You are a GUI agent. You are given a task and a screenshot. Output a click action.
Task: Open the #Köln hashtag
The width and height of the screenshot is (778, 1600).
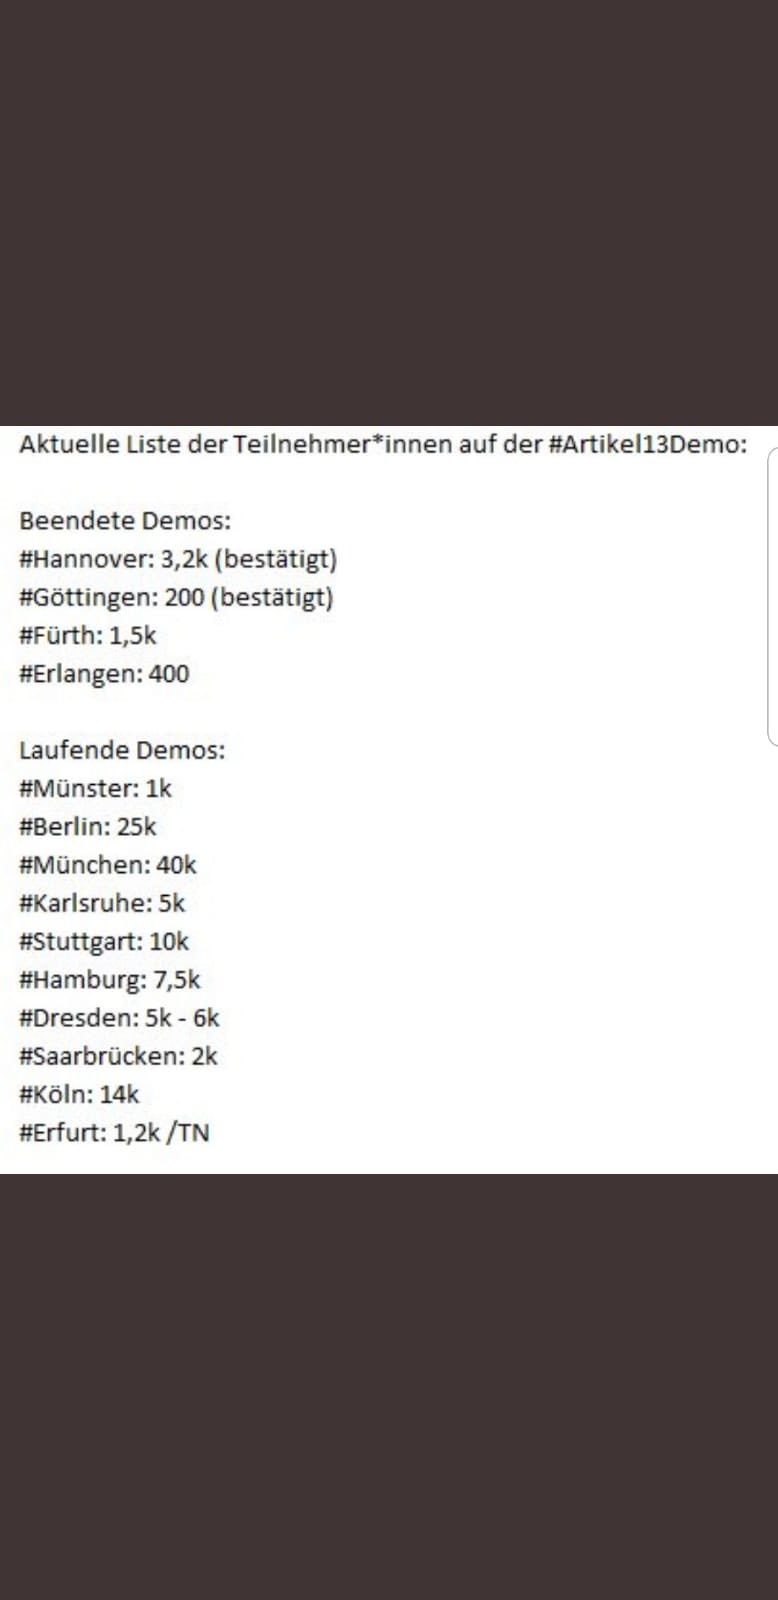[x=55, y=1094]
